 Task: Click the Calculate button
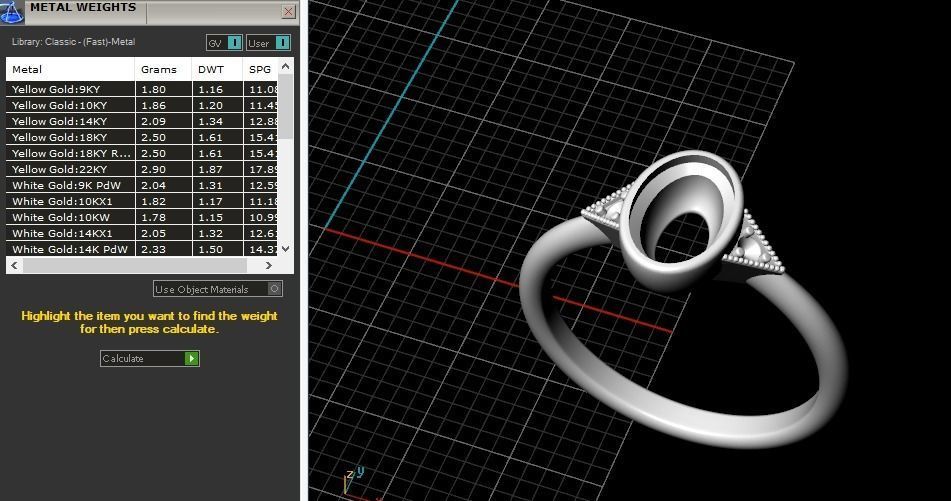(x=149, y=358)
